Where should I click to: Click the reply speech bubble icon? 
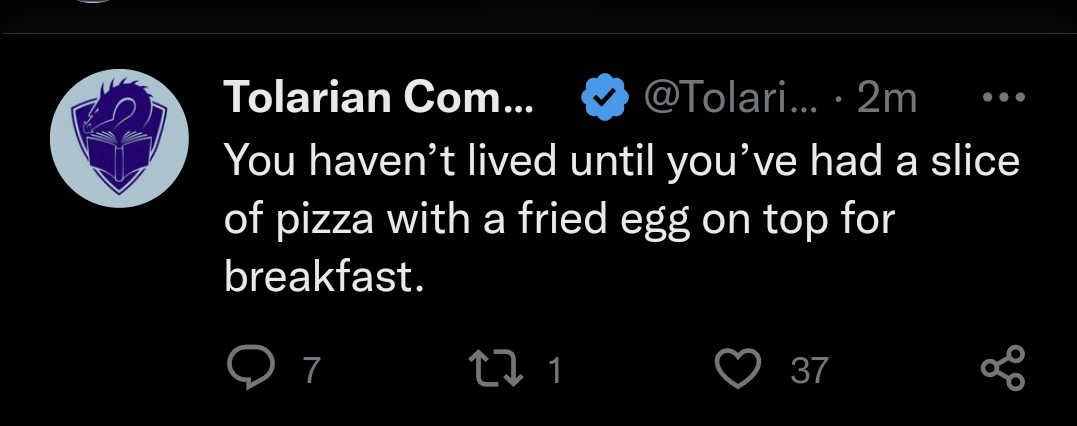251,368
